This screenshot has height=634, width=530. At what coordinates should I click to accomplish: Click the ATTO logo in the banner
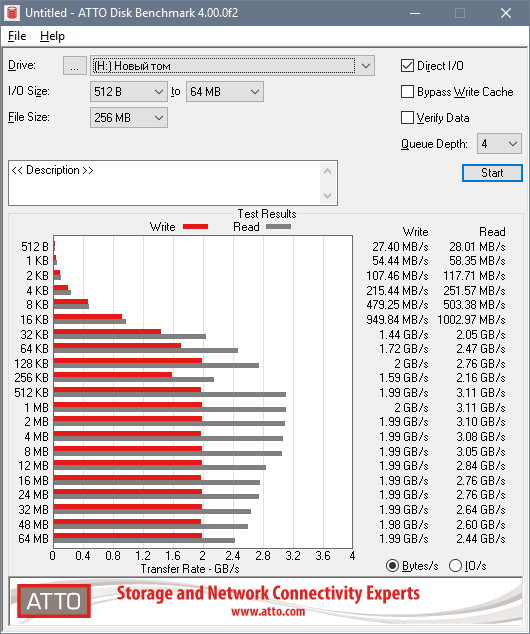[54, 601]
